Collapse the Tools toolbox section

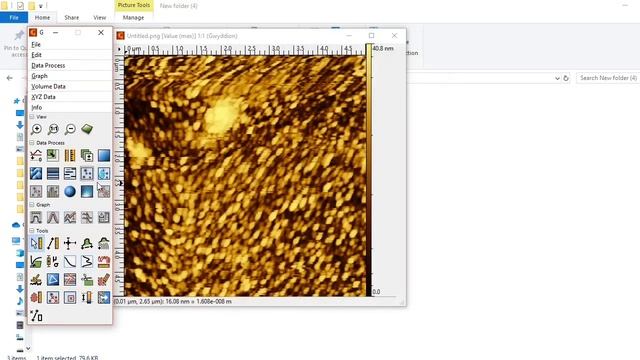[x=32, y=231]
